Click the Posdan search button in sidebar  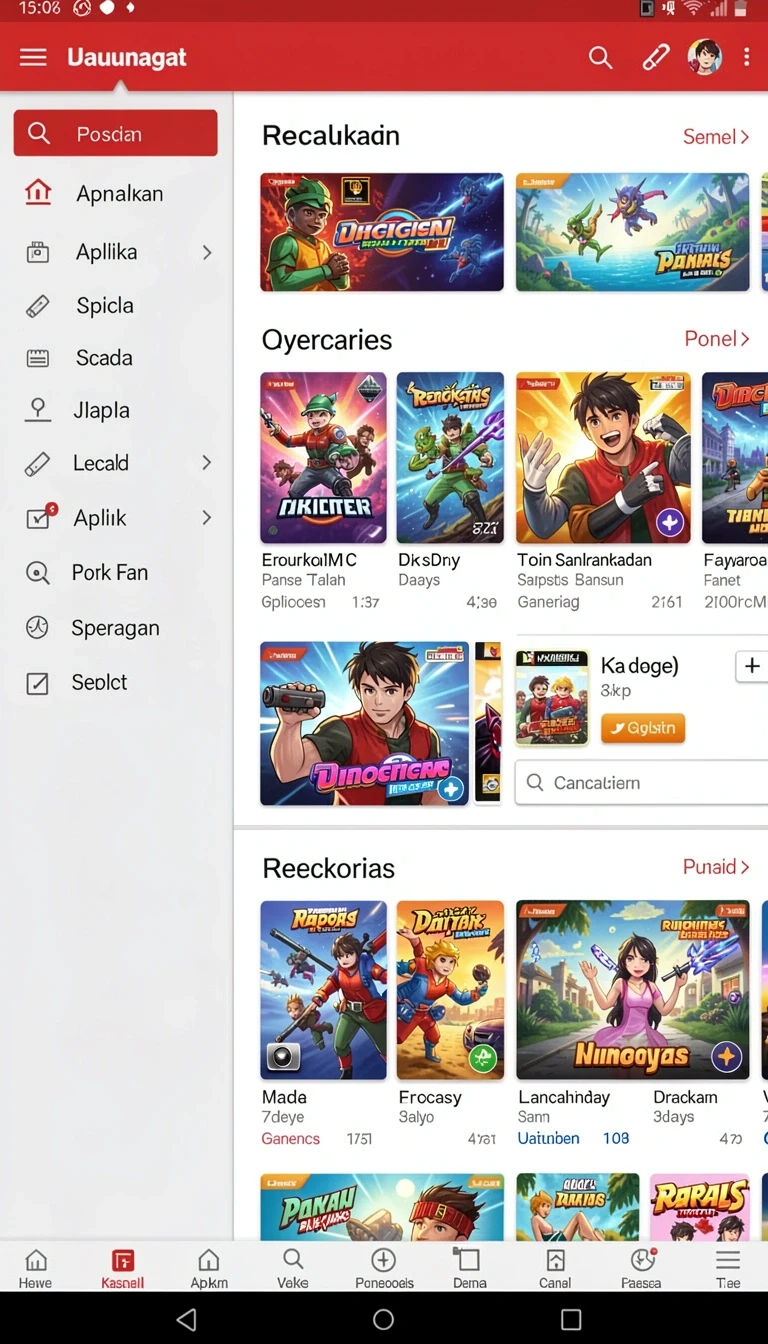click(x=115, y=133)
